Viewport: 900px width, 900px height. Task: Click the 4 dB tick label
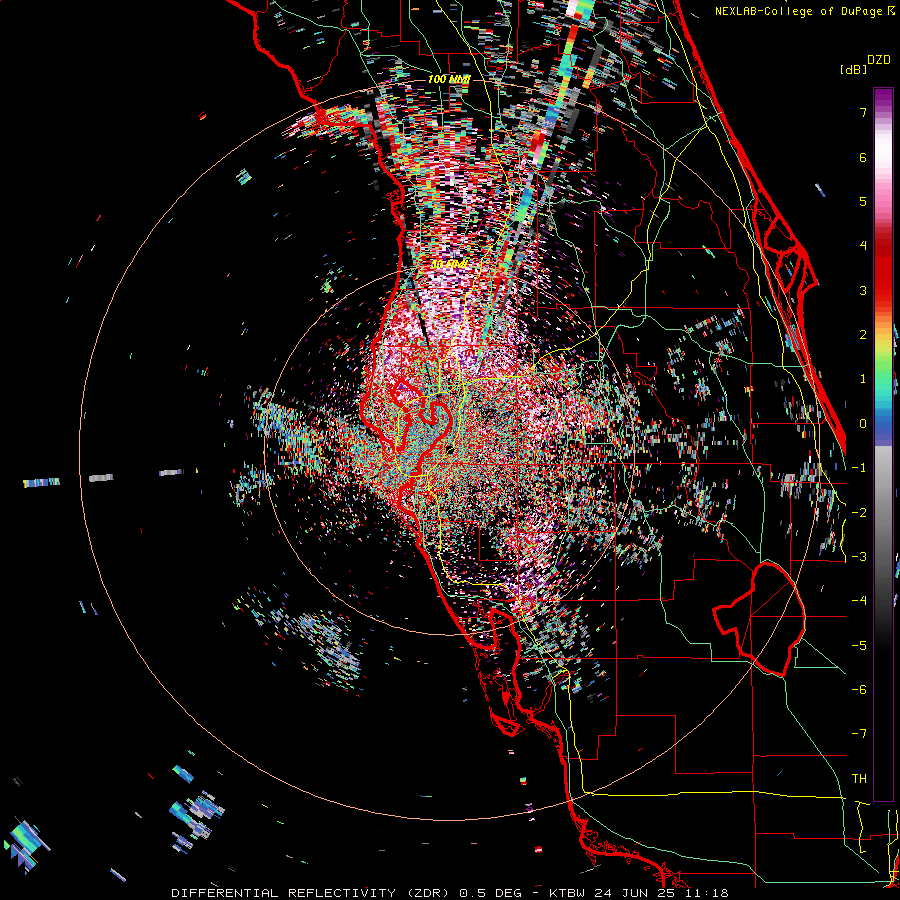click(863, 246)
